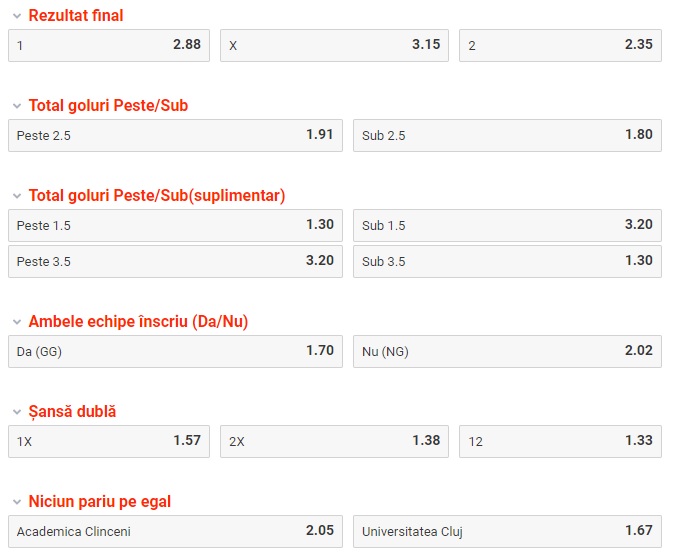Image resolution: width=673 pixels, height=557 pixels.
Task: Collapse Total goluri Peste/Sub section
Action: coord(17,106)
